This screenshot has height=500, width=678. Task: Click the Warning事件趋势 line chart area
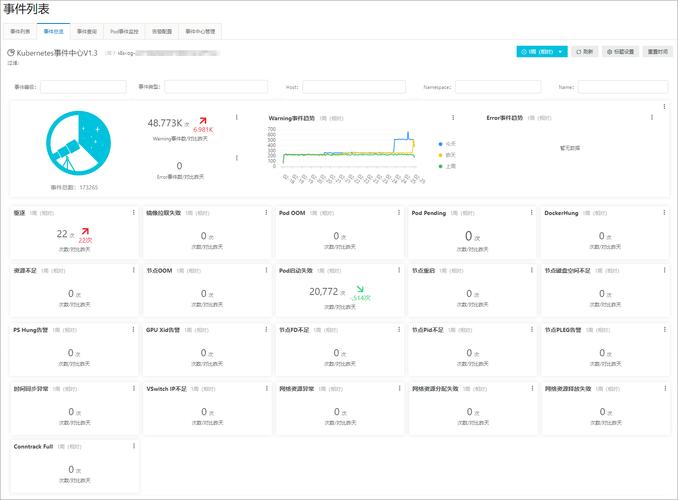coord(349,148)
